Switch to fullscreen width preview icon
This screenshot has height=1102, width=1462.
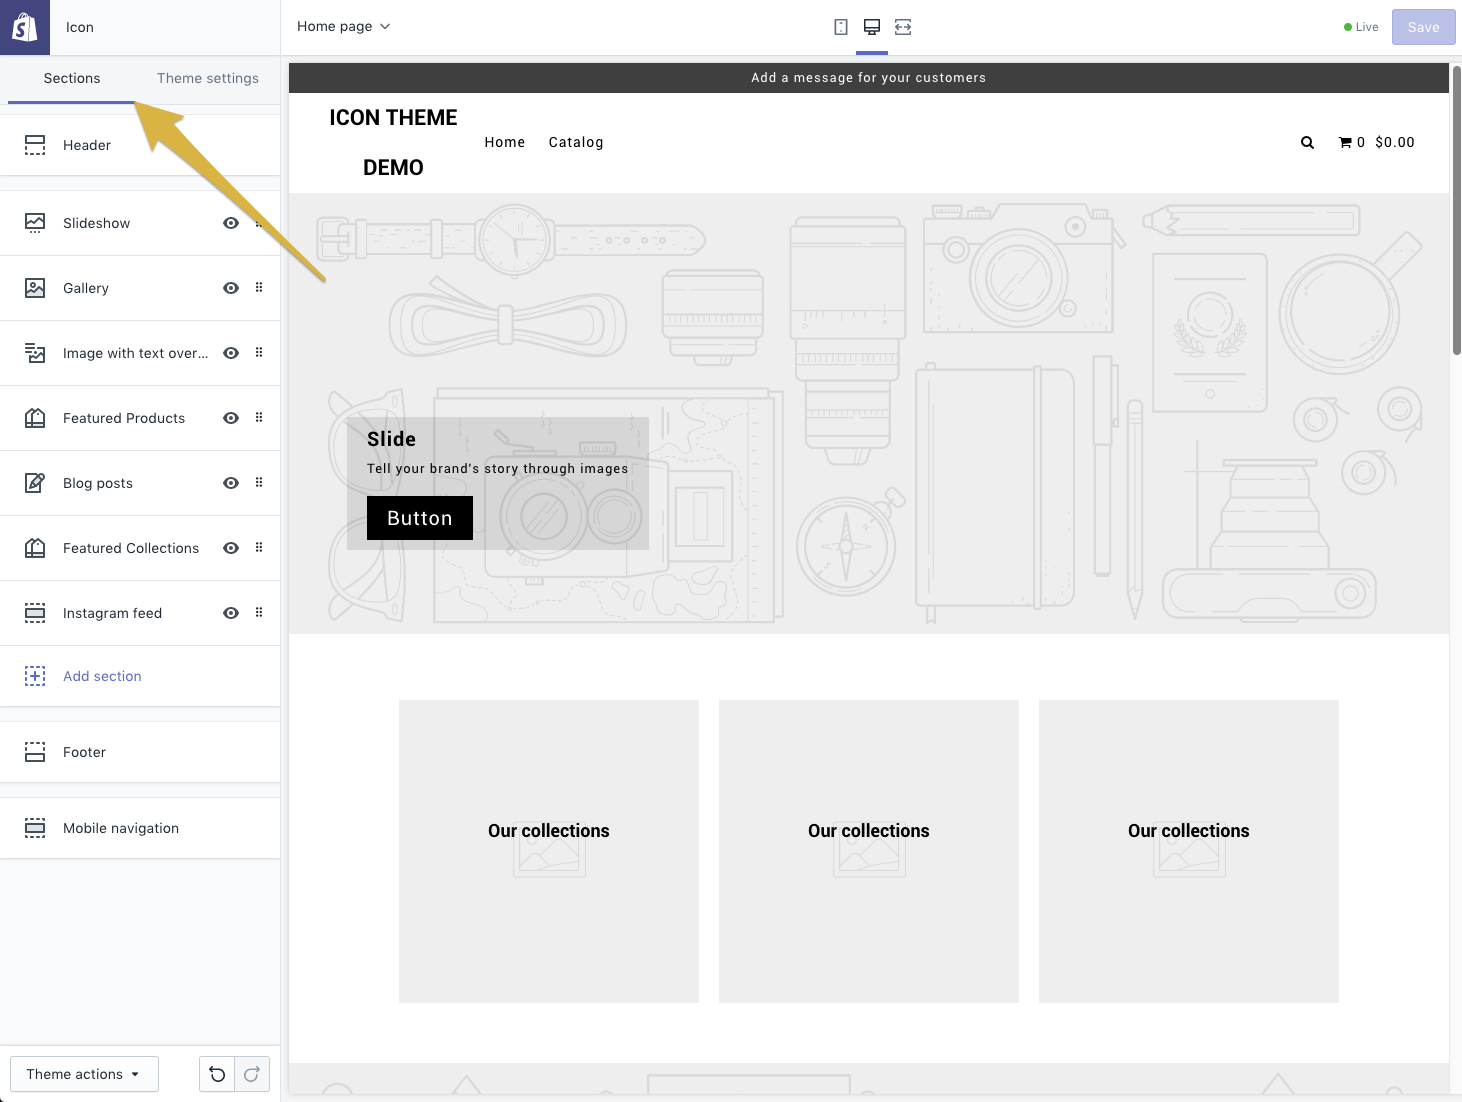tap(903, 27)
